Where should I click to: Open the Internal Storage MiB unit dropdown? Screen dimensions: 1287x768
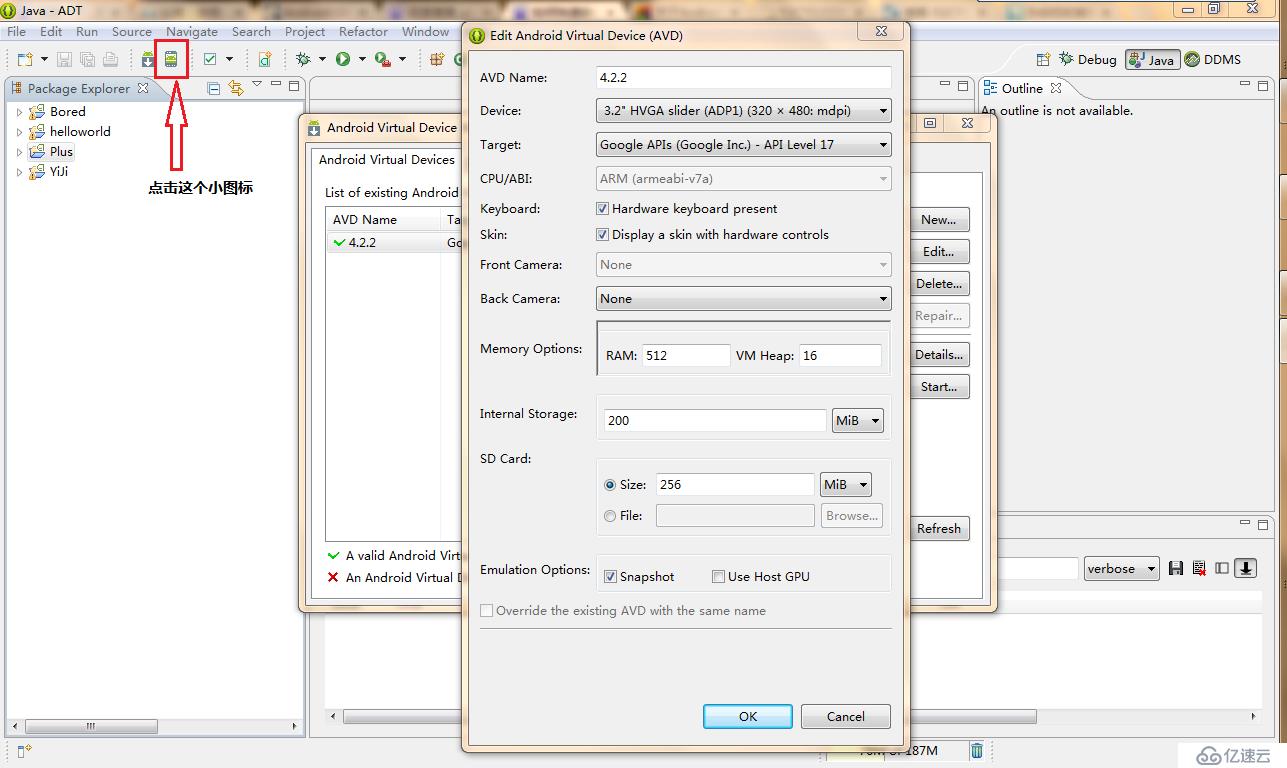pyautogui.click(x=858, y=421)
